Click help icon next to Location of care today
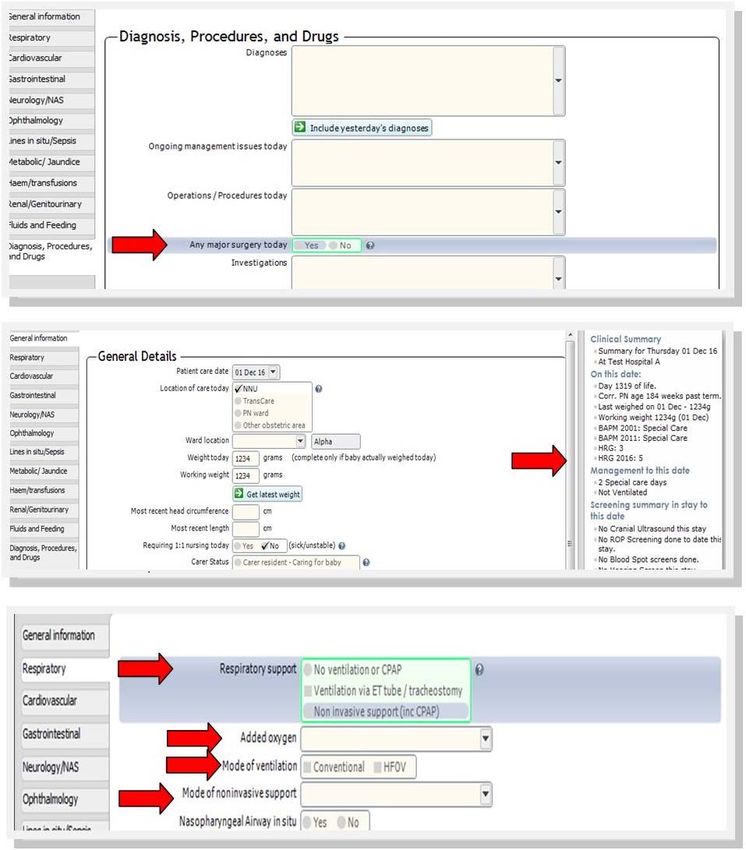This screenshot has height=850, width=746. [x=319, y=389]
